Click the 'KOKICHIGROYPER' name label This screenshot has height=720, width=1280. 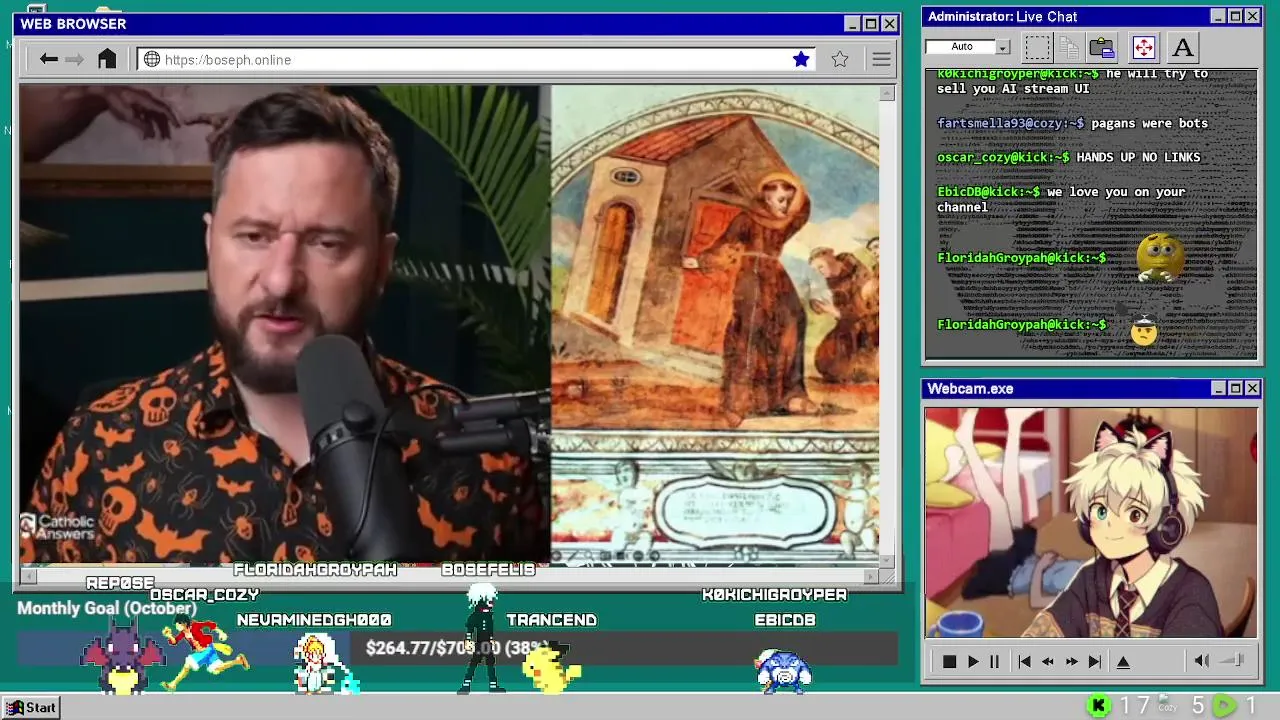tap(775, 594)
